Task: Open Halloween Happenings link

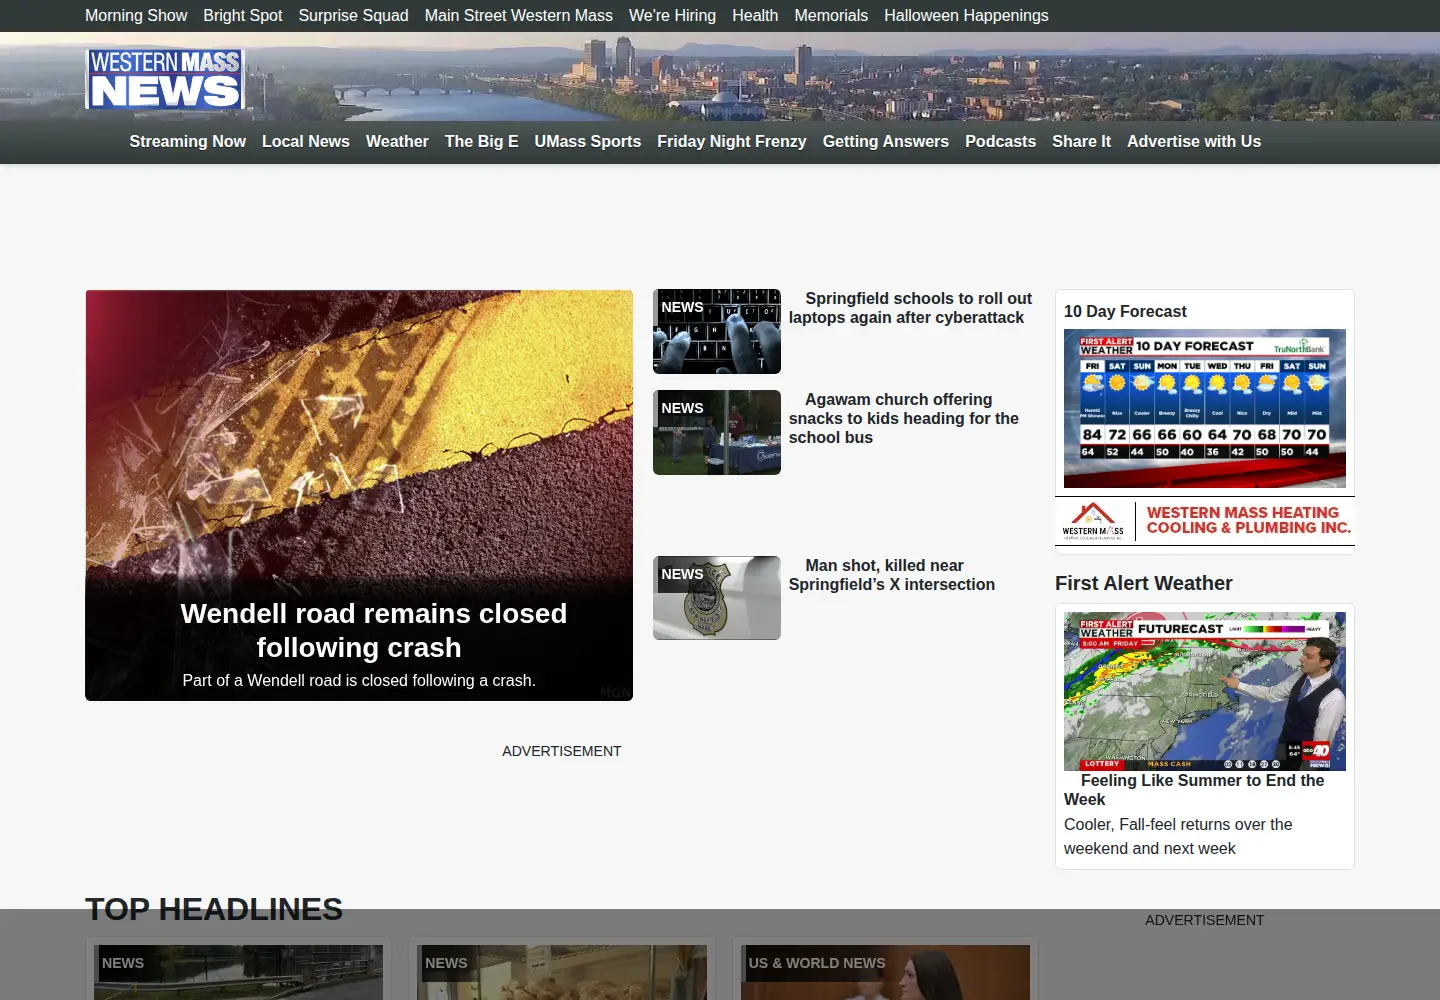Action: point(966,16)
